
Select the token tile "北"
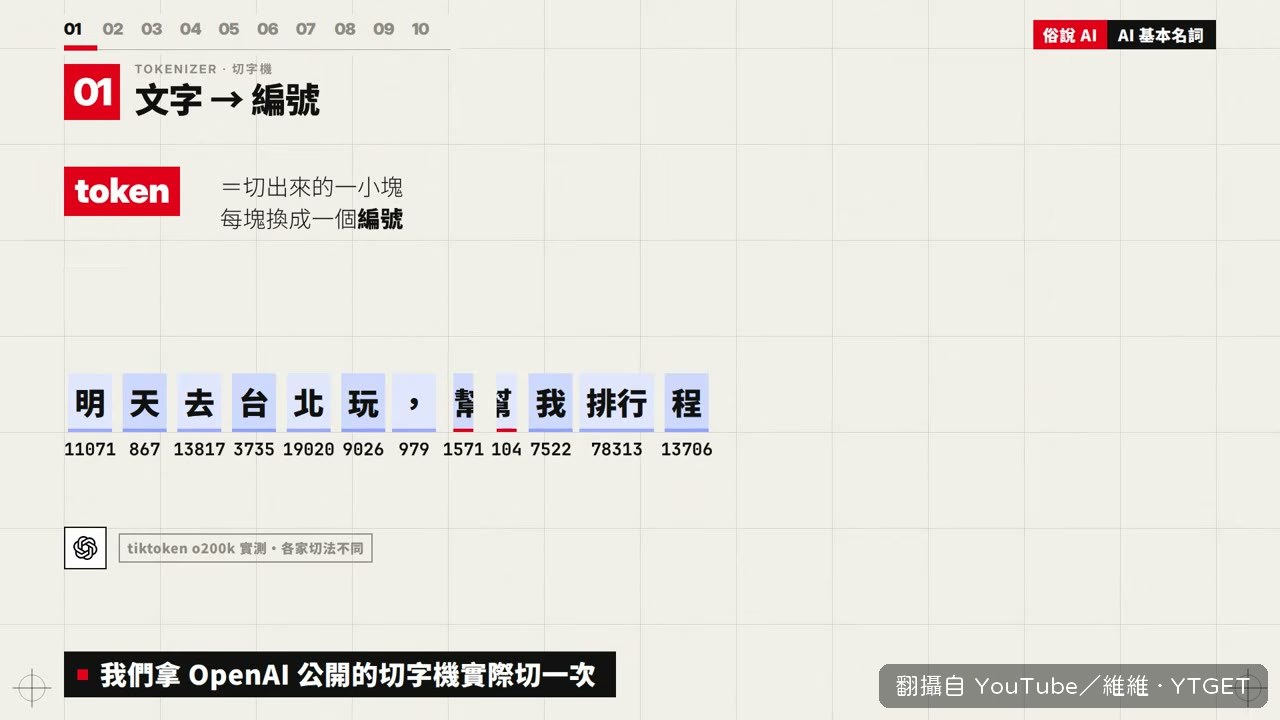pyautogui.click(x=309, y=403)
